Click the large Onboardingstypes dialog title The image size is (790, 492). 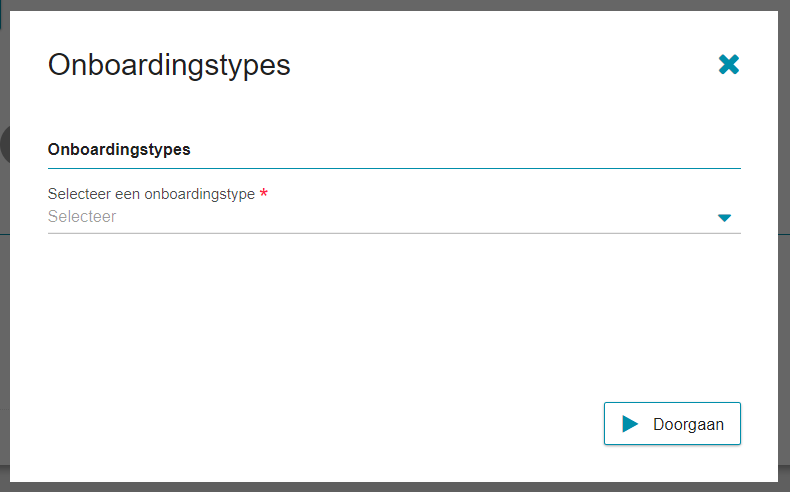pos(169,65)
